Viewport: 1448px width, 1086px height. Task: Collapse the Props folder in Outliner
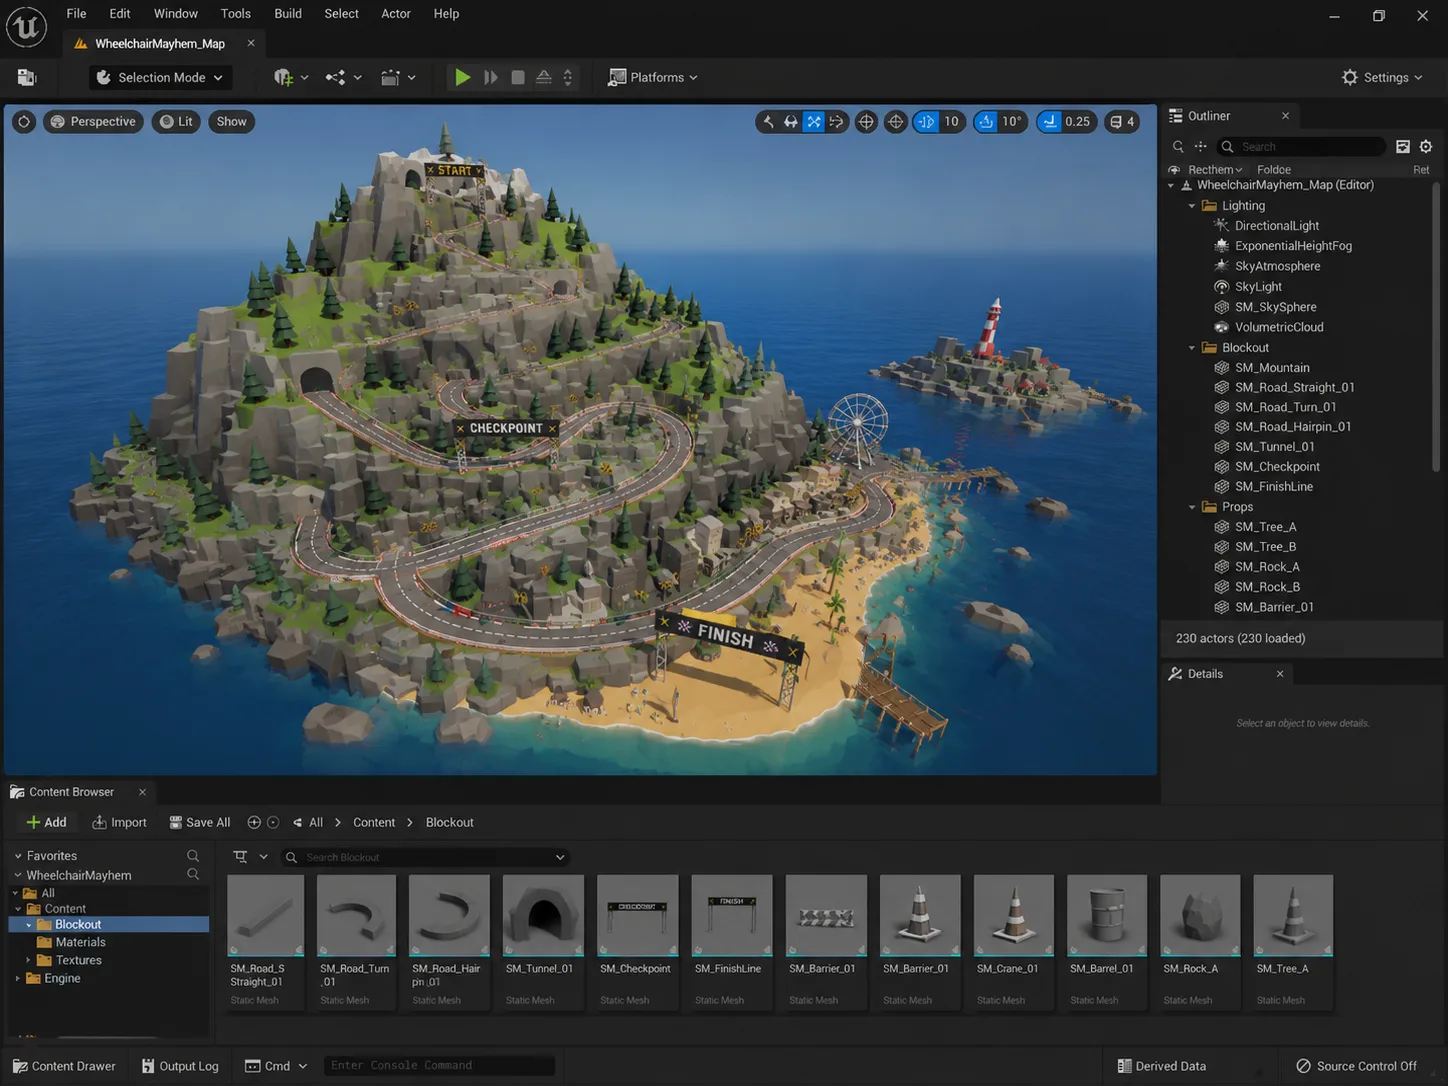pyautogui.click(x=1192, y=507)
